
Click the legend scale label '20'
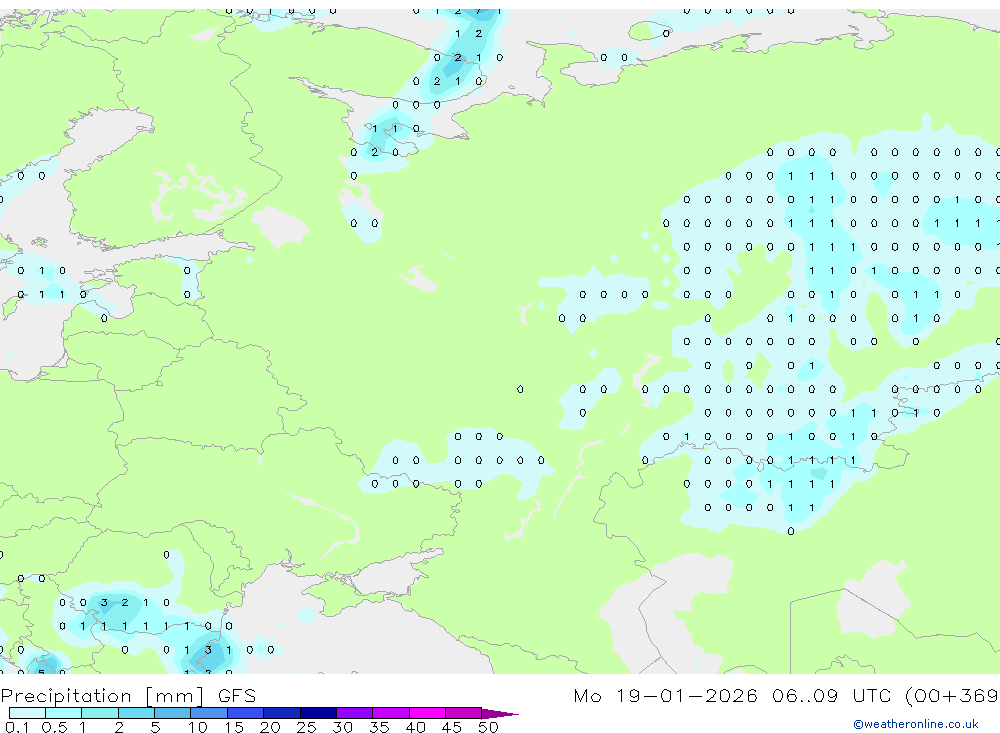click(x=270, y=727)
